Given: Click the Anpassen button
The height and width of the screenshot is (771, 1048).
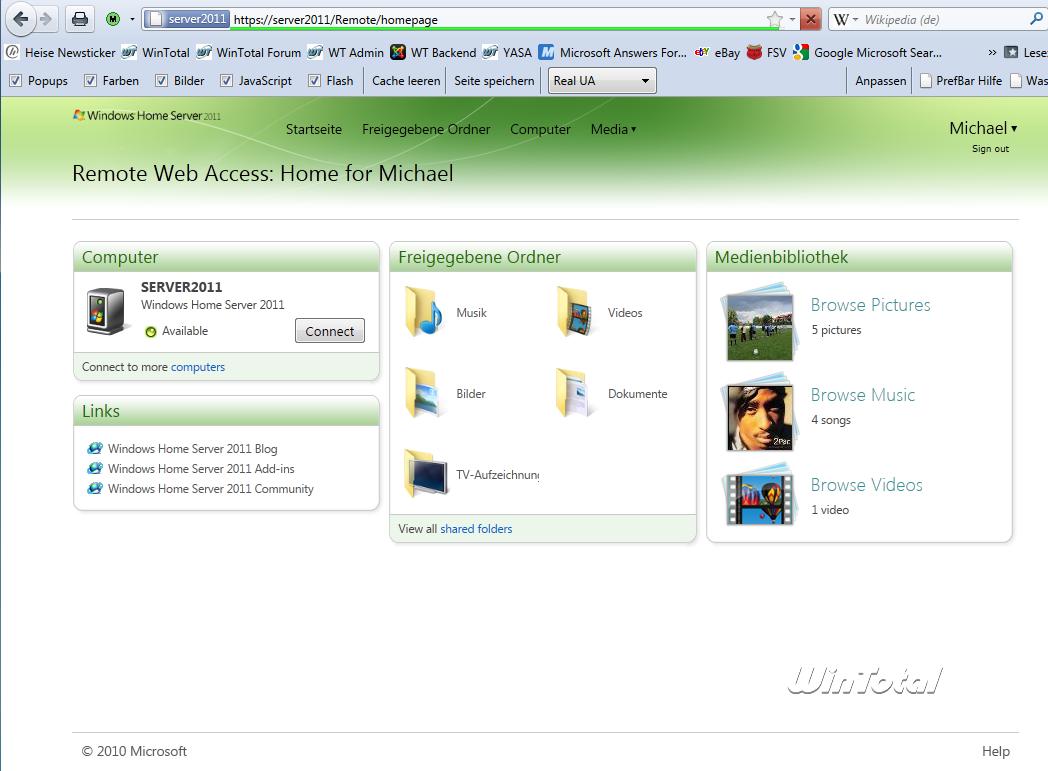Looking at the screenshot, I should tap(880, 81).
